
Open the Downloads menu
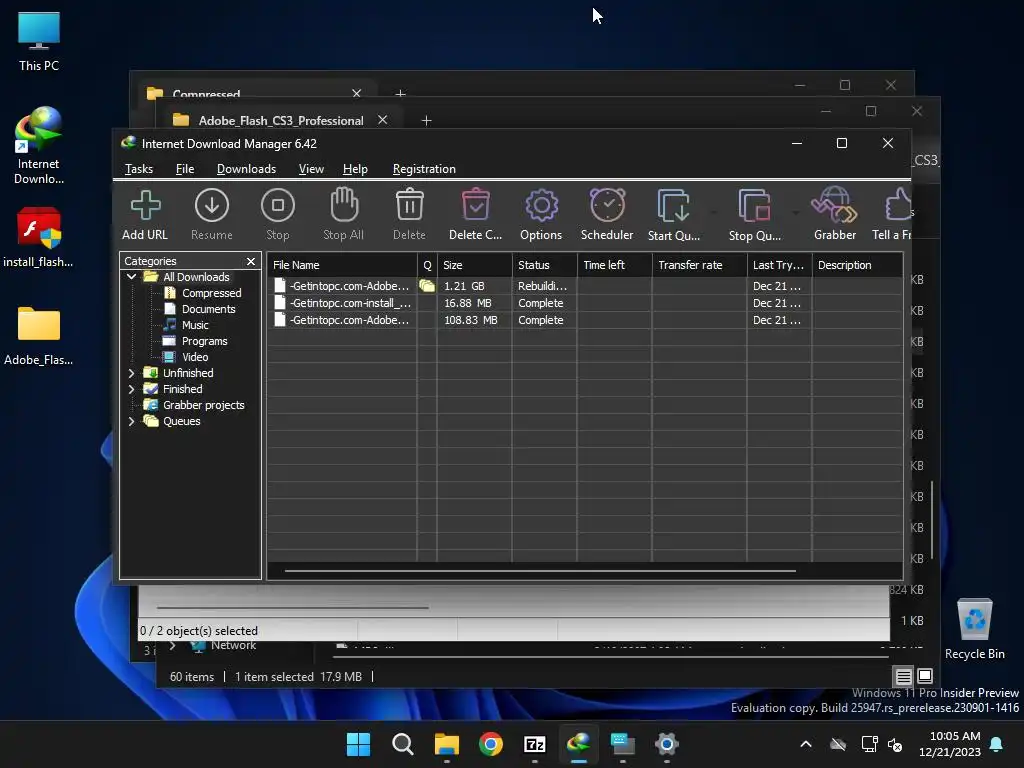coord(246,169)
